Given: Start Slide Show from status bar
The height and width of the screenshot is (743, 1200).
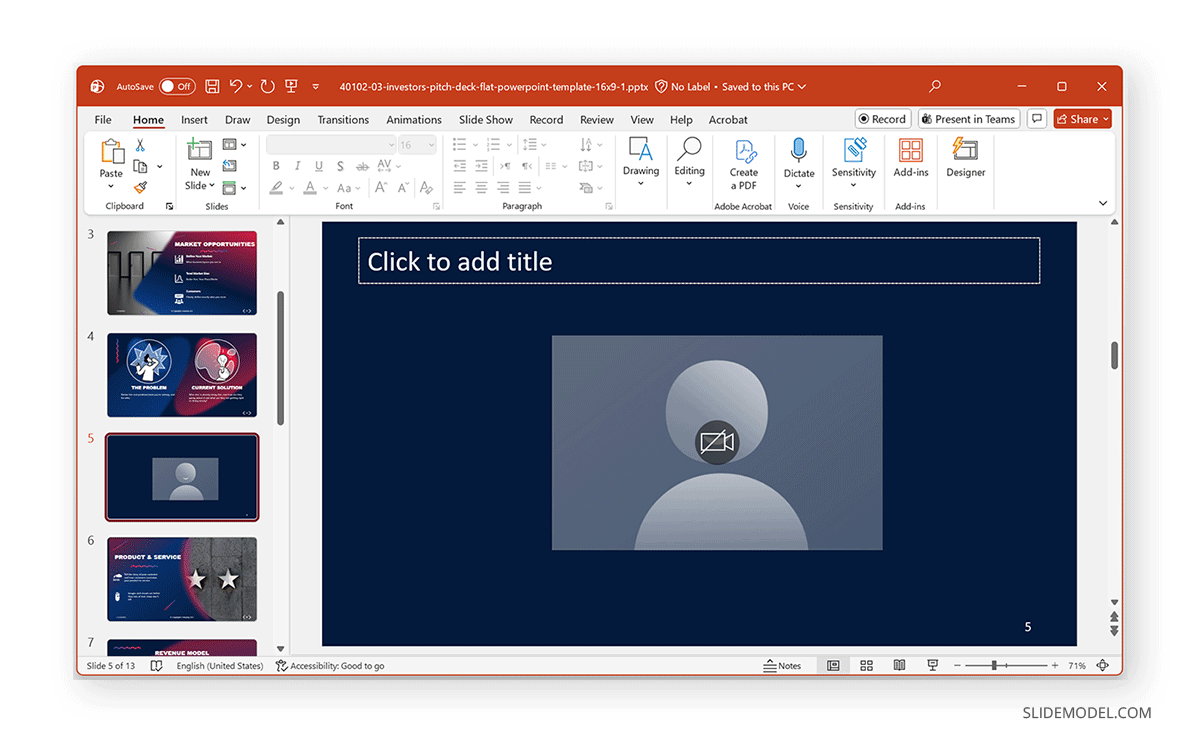Looking at the screenshot, I should tap(932, 665).
